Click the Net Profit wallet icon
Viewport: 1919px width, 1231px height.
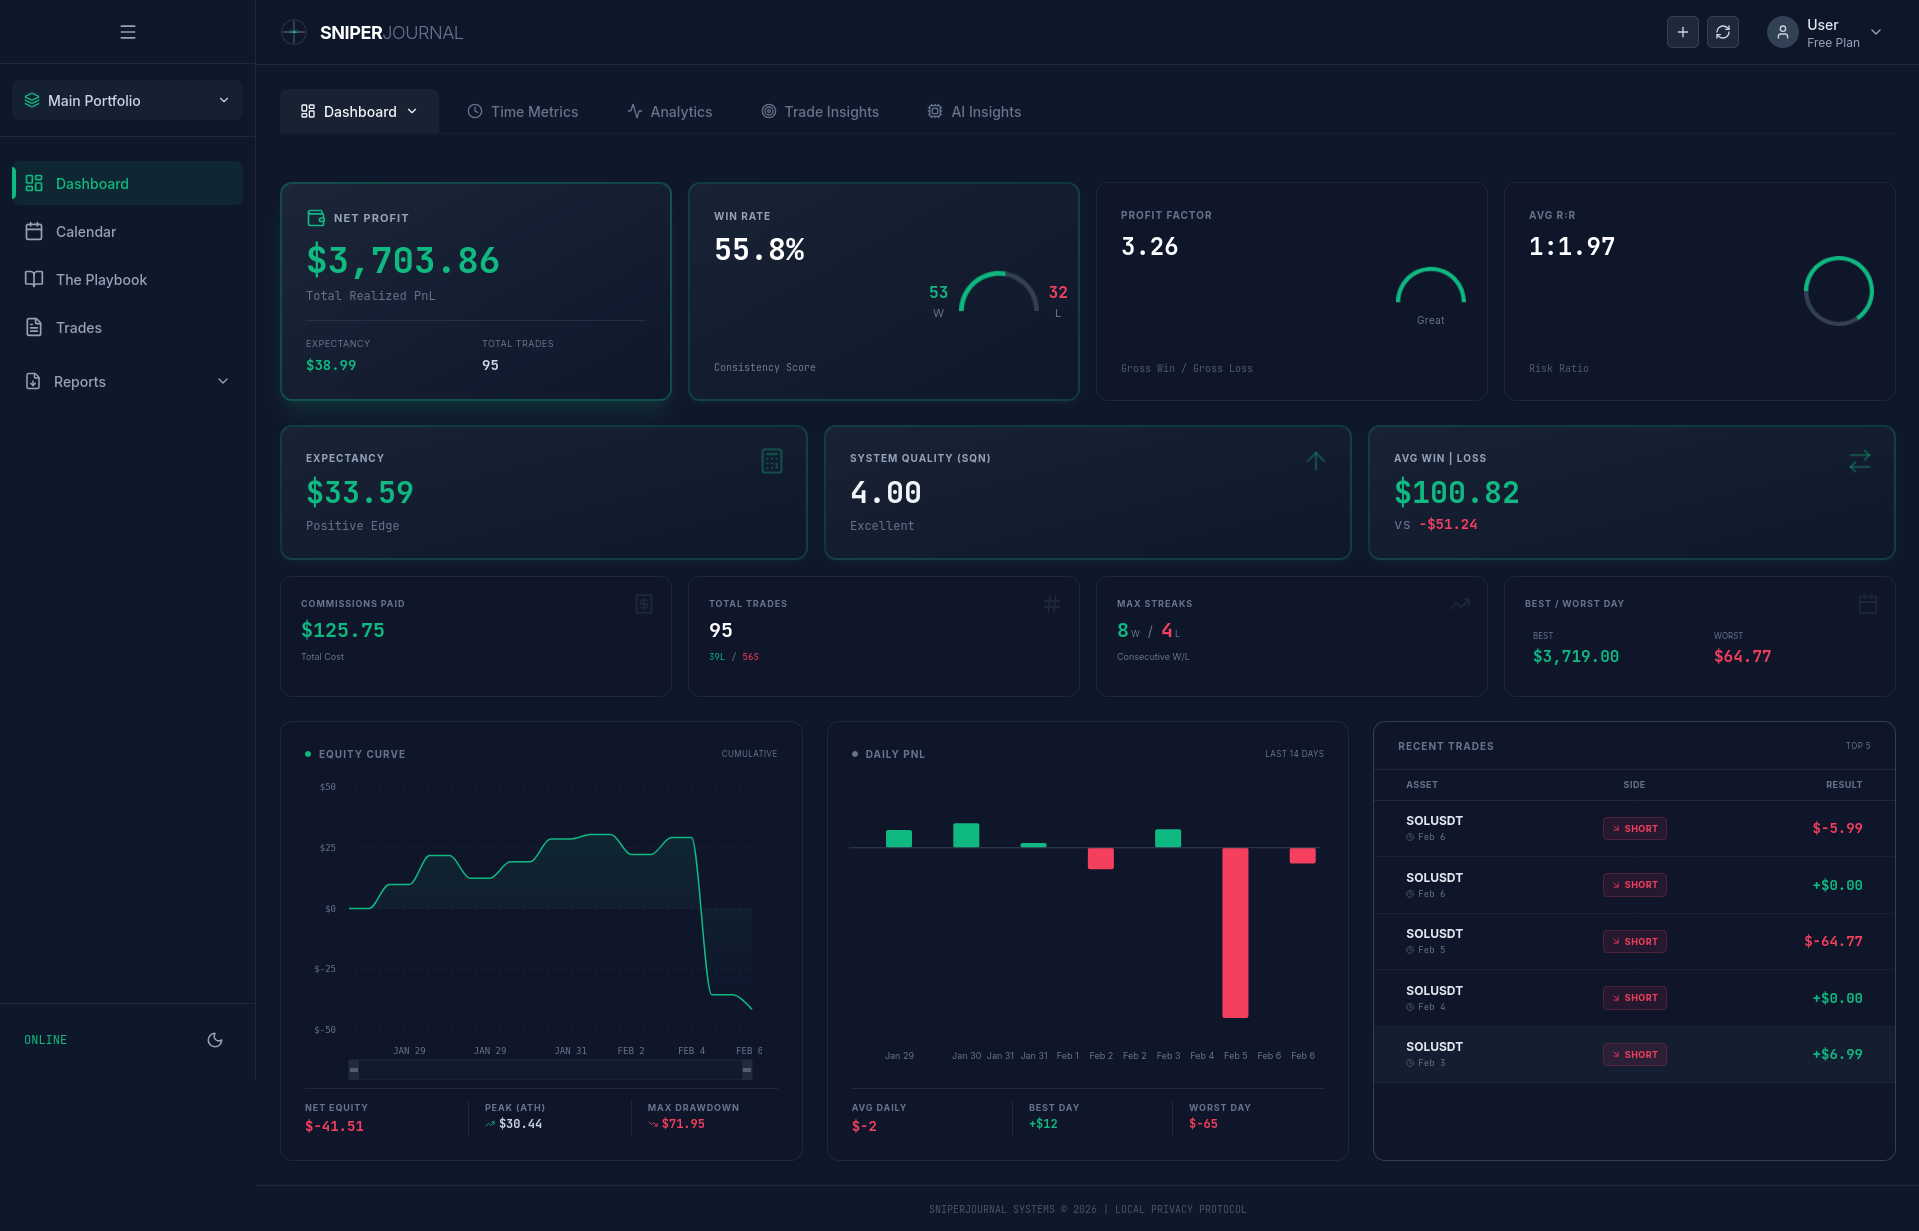click(x=316, y=218)
